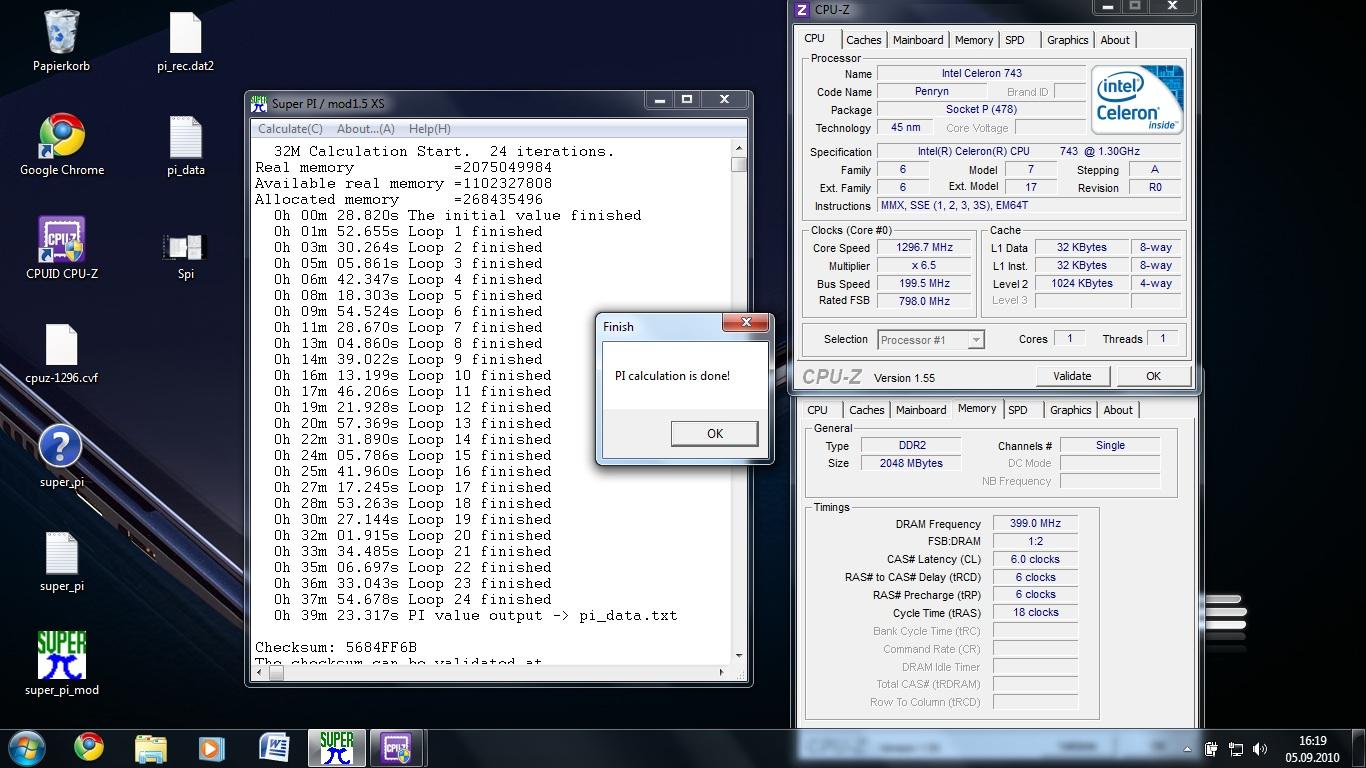Open the About...(A) menu in Super PI
The image size is (1366, 768).
[366, 129]
